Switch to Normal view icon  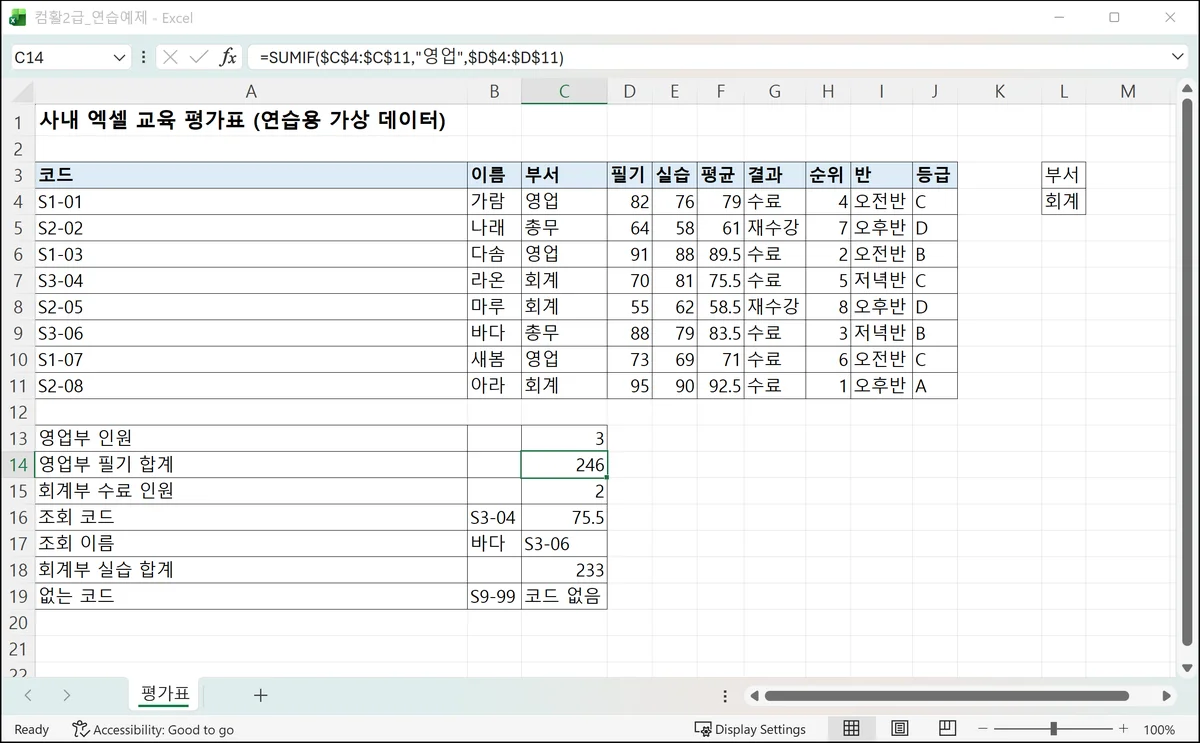[851, 728]
